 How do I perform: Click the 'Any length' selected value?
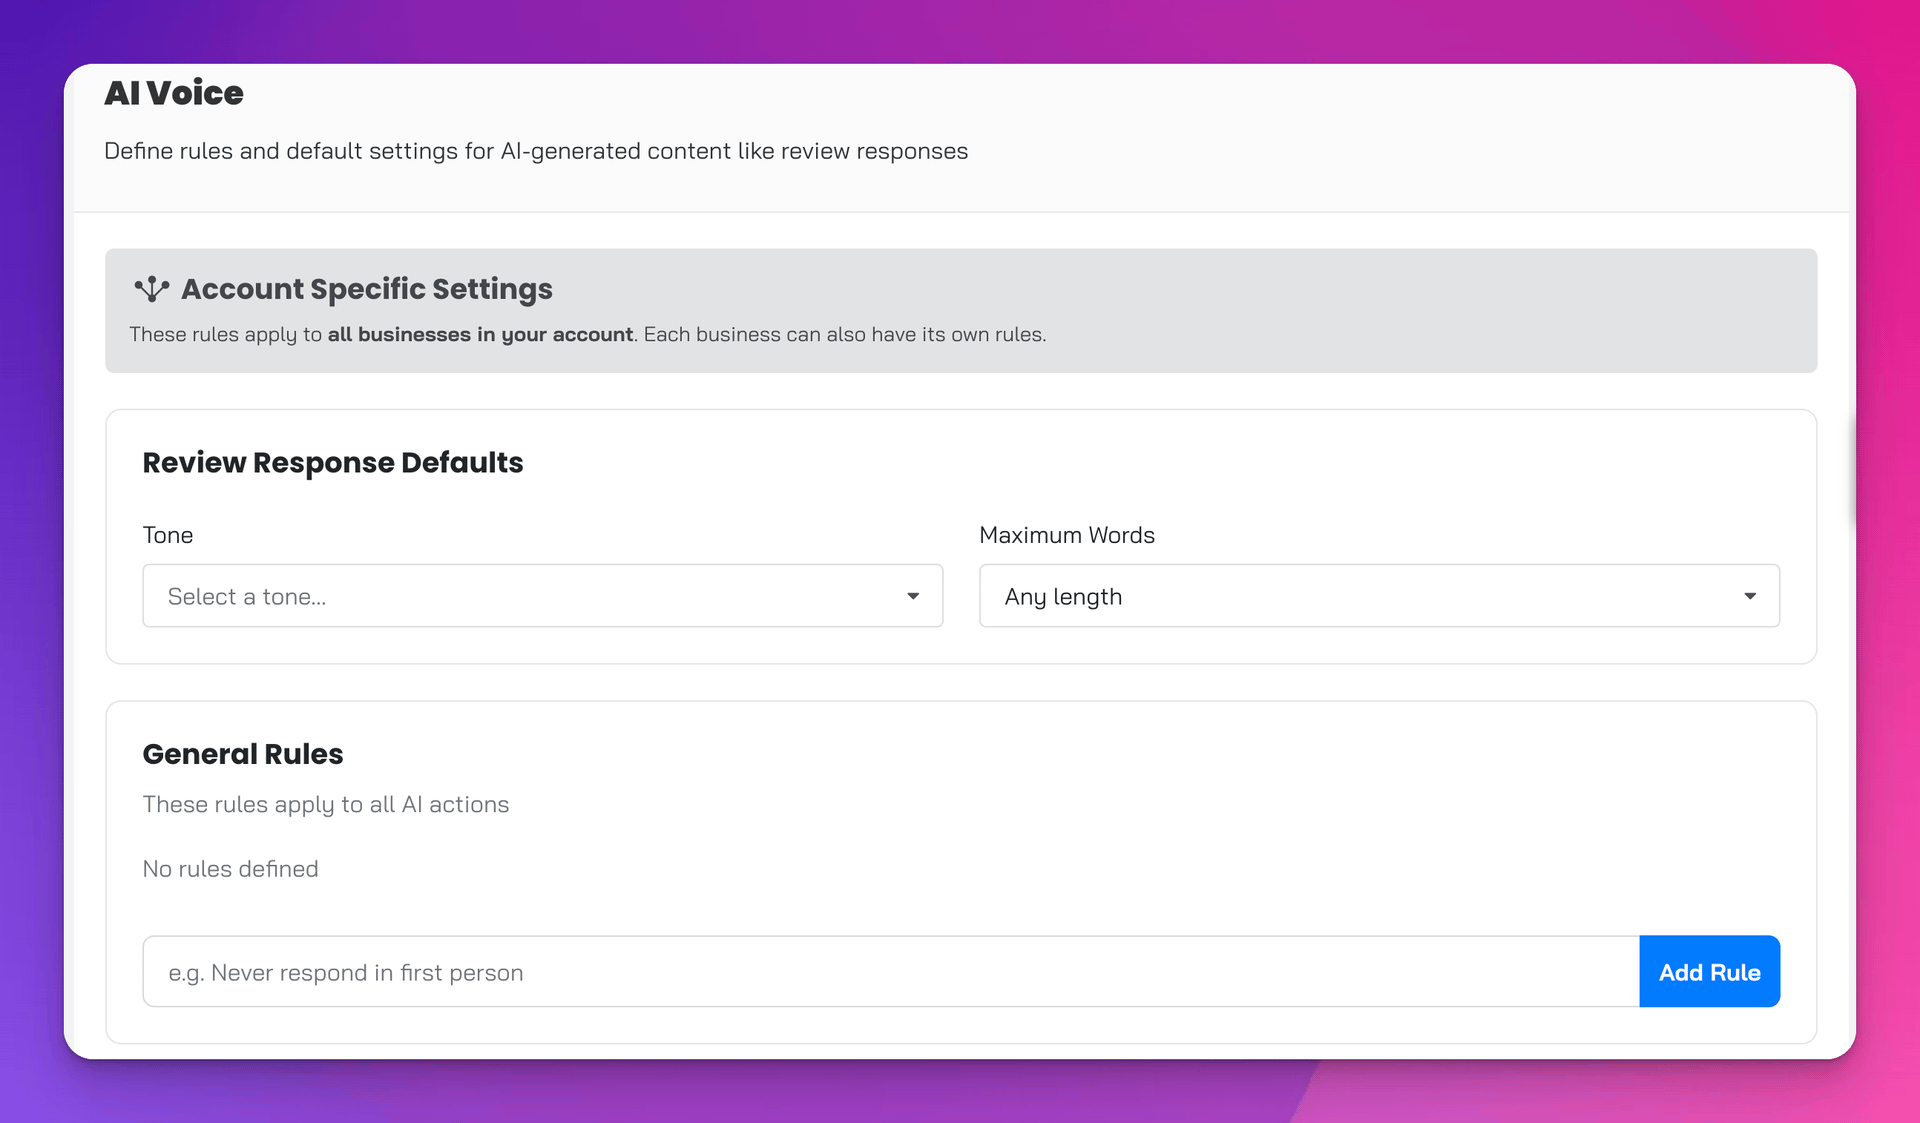click(x=1062, y=597)
